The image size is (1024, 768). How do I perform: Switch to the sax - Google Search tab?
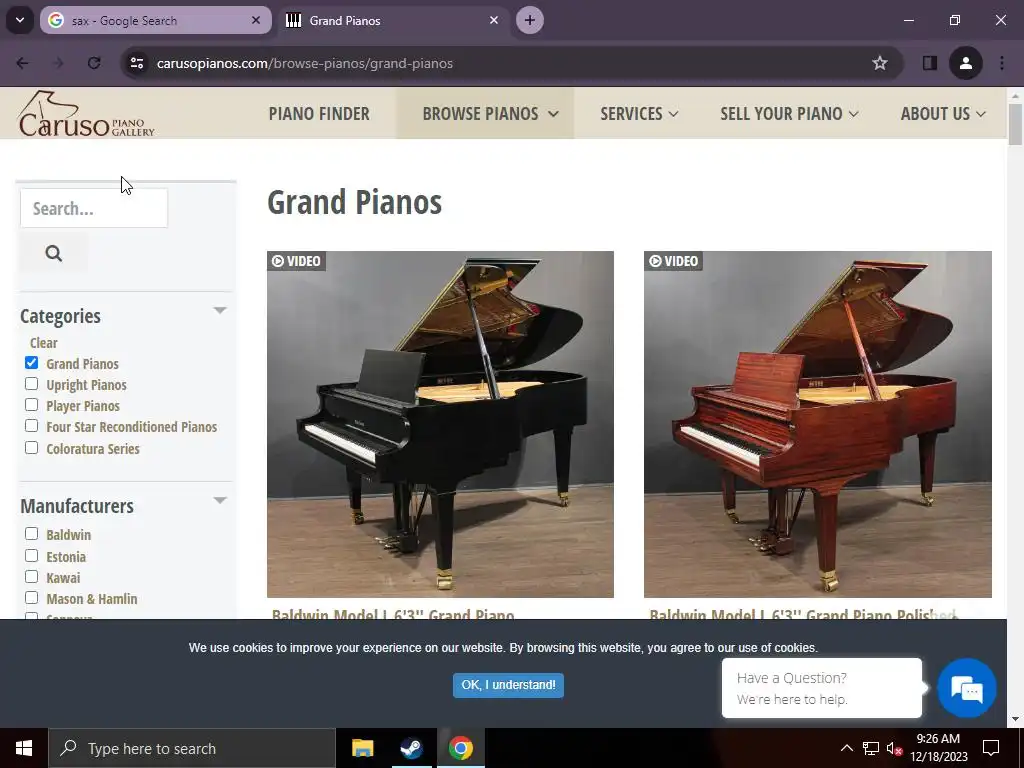pyautogui.click(x=155, y=20)
